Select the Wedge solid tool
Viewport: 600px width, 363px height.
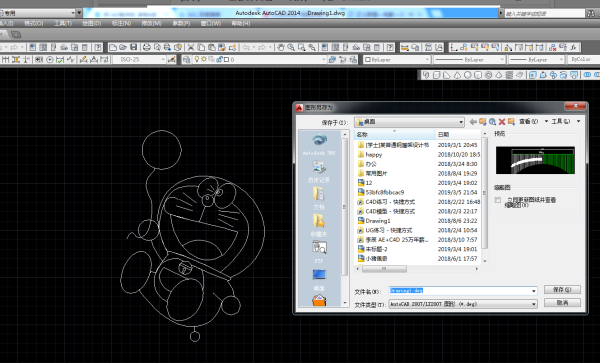447,75
